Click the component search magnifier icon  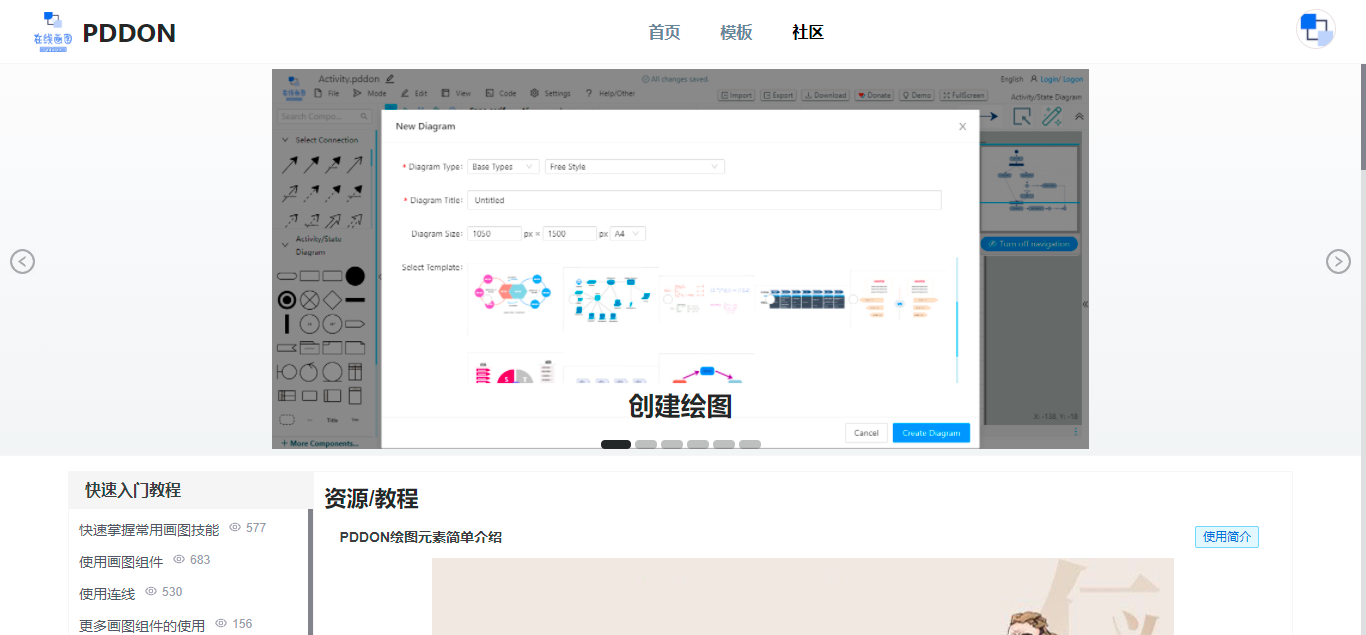tap(363, 117)
